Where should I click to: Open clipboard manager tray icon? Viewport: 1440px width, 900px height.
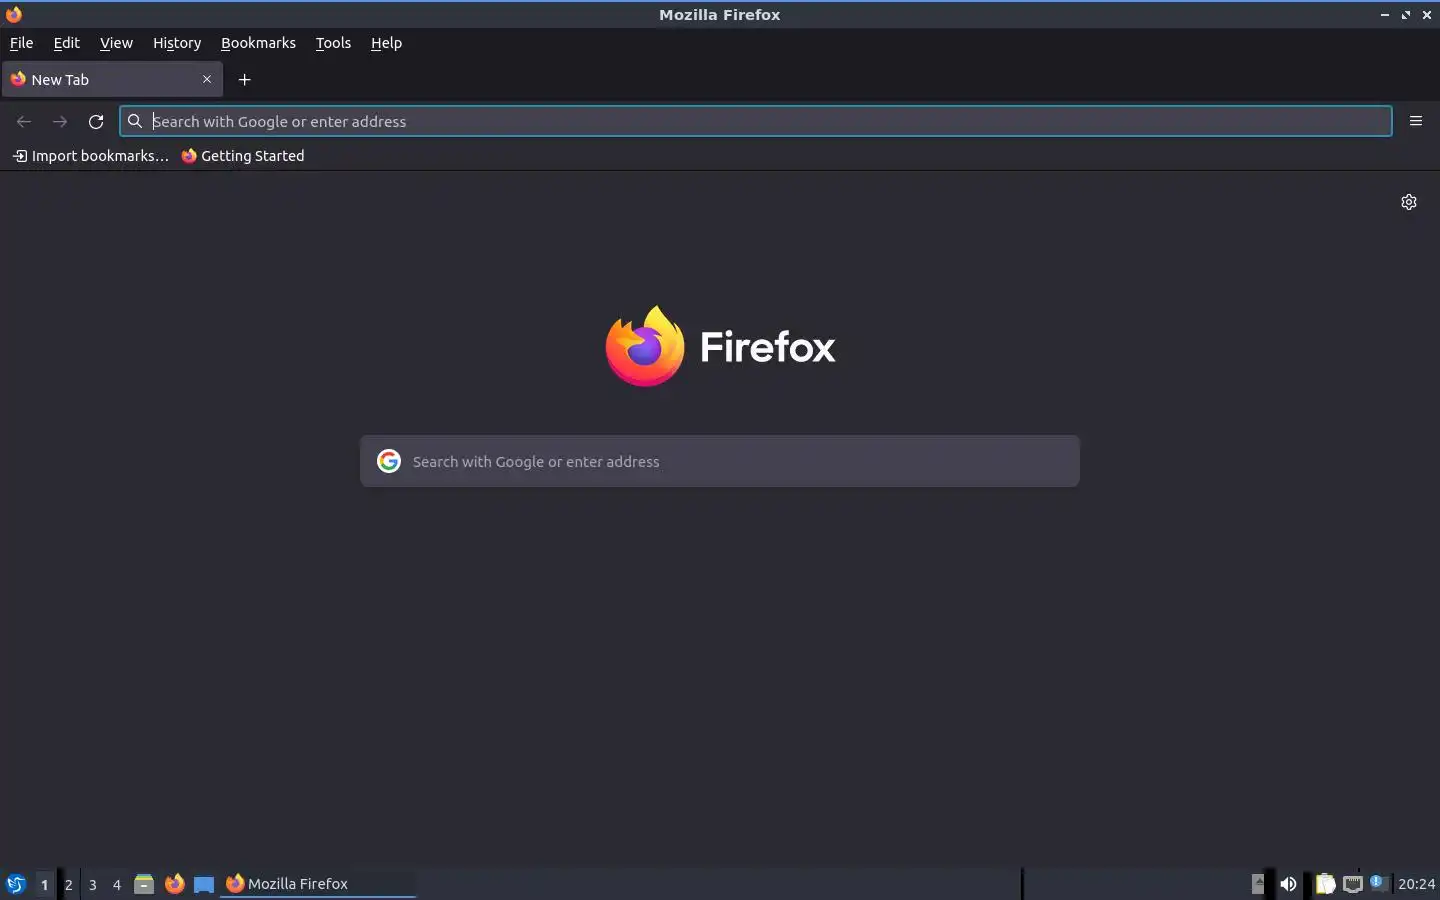(1325, 884)
